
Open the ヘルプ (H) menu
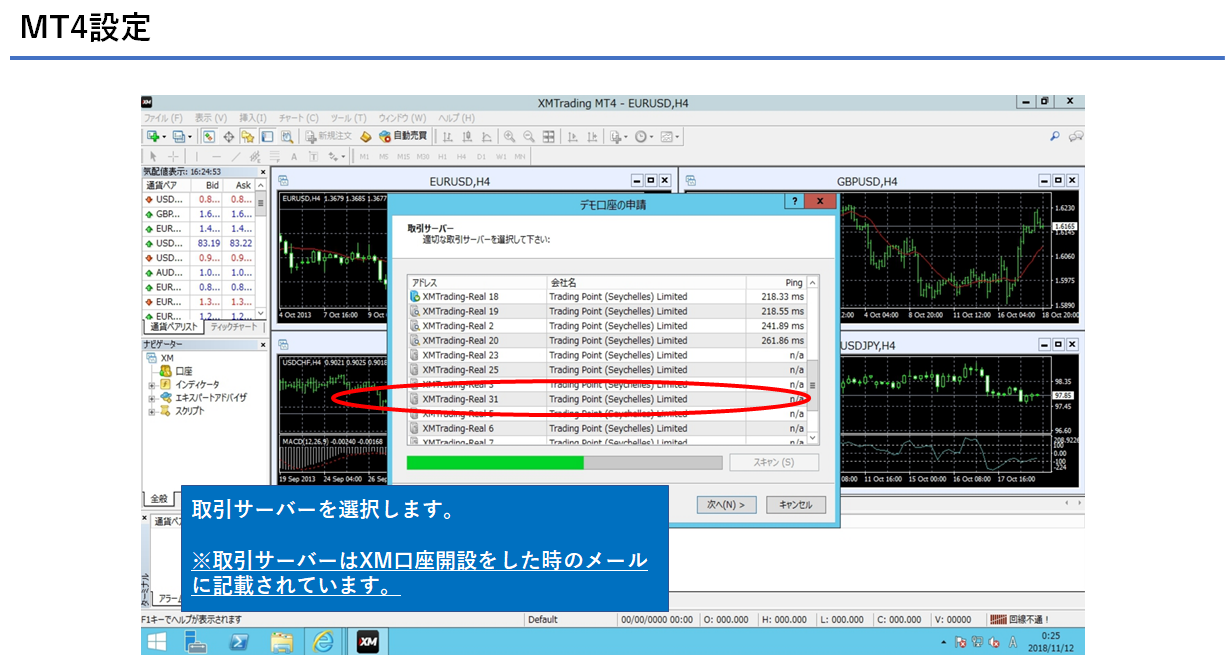click(x=457, y=118)
